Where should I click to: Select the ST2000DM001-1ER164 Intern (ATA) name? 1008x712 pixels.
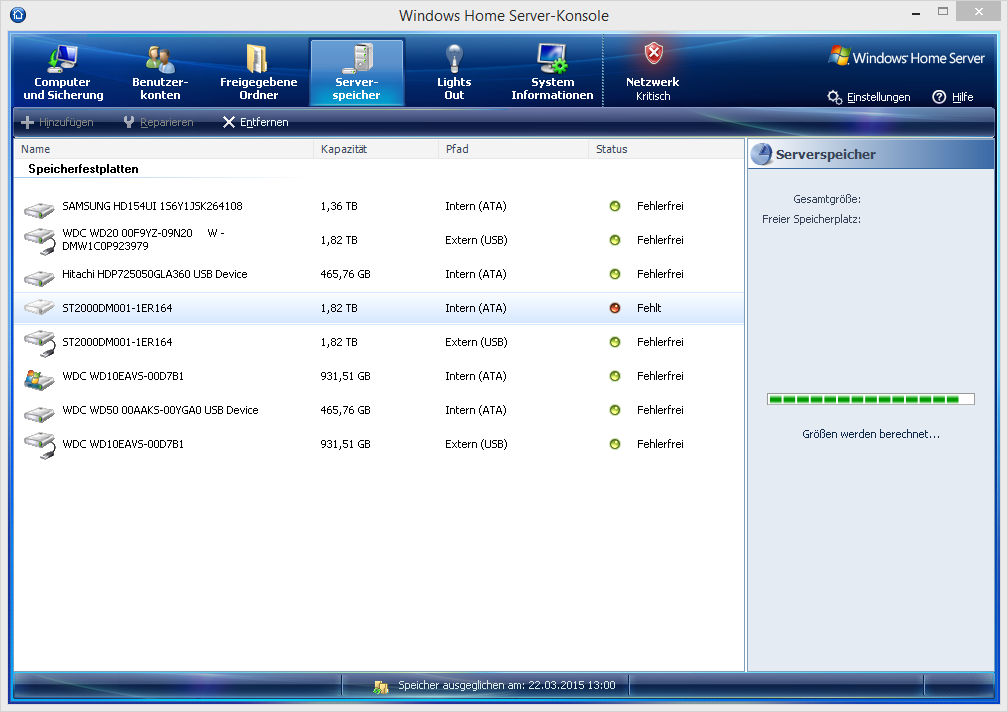118,308
